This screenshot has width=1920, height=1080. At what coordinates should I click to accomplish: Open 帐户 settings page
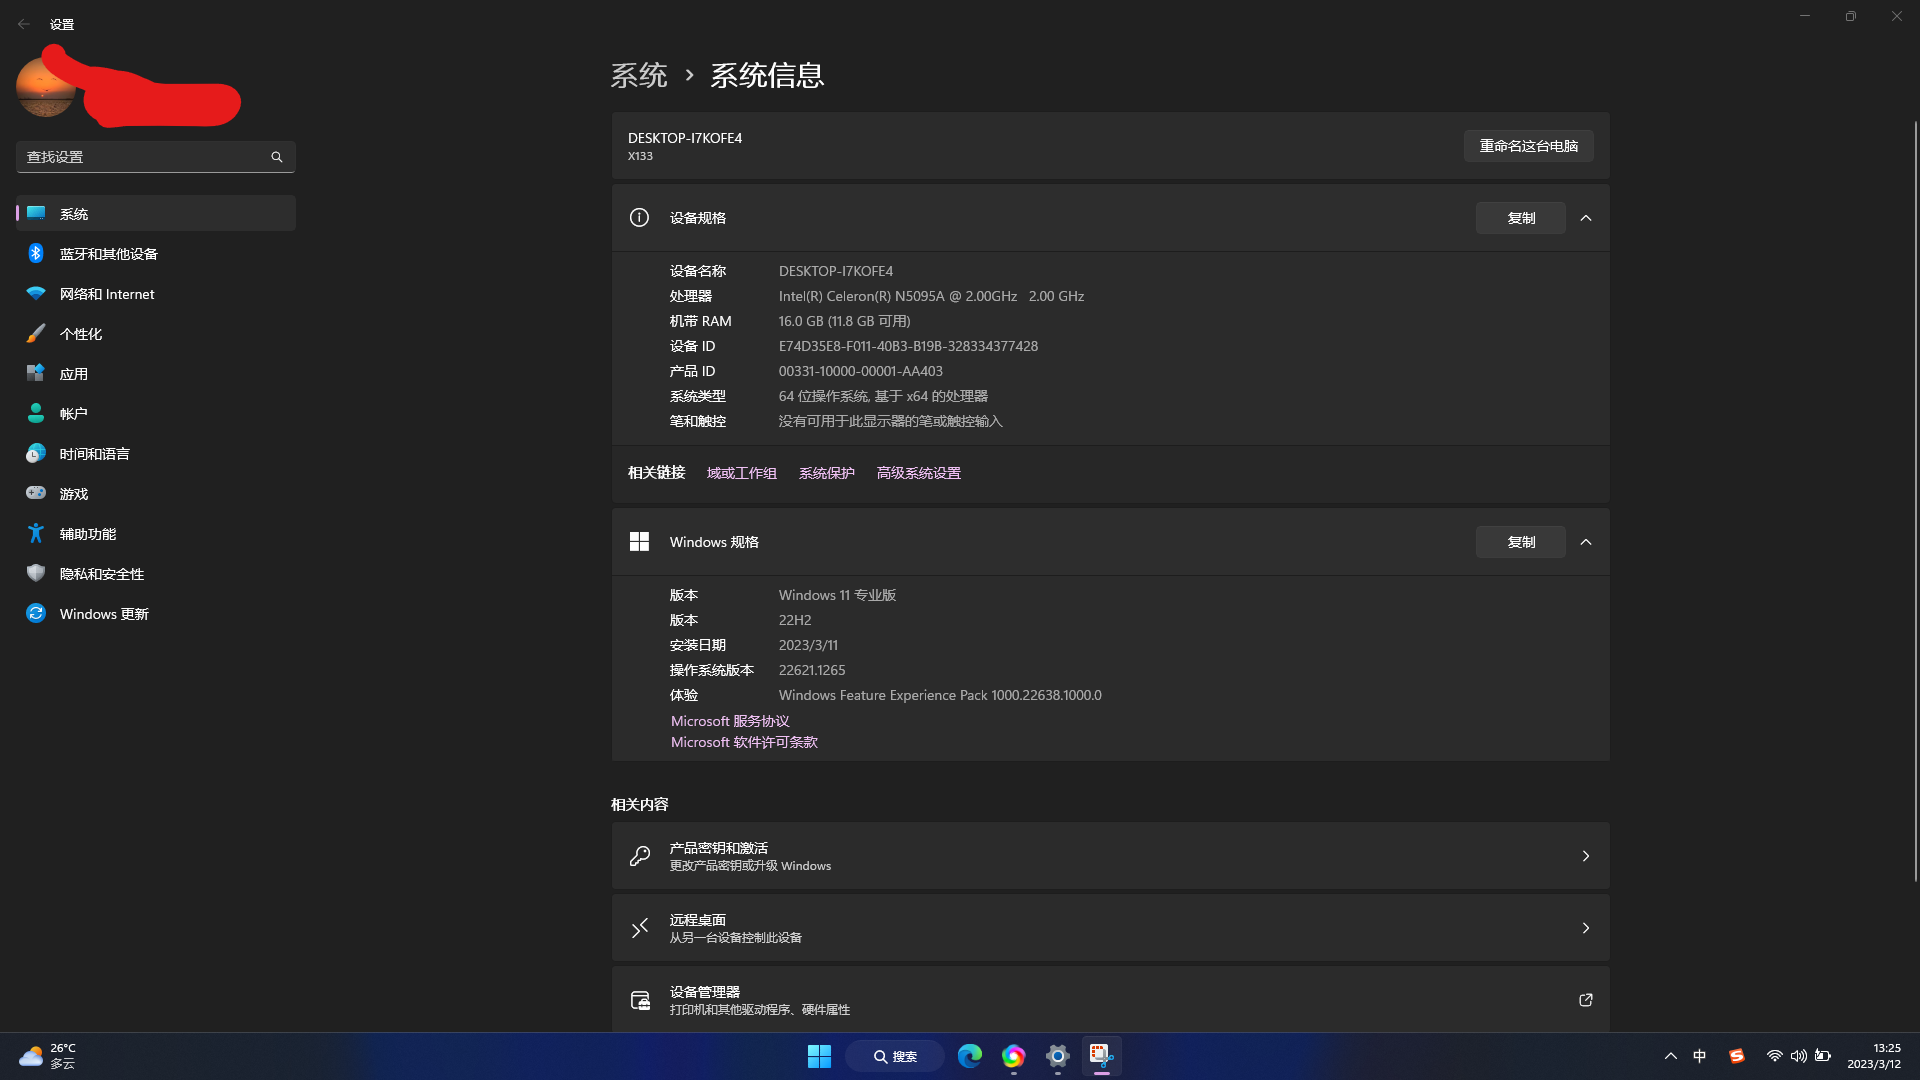[x=156, y=414]
